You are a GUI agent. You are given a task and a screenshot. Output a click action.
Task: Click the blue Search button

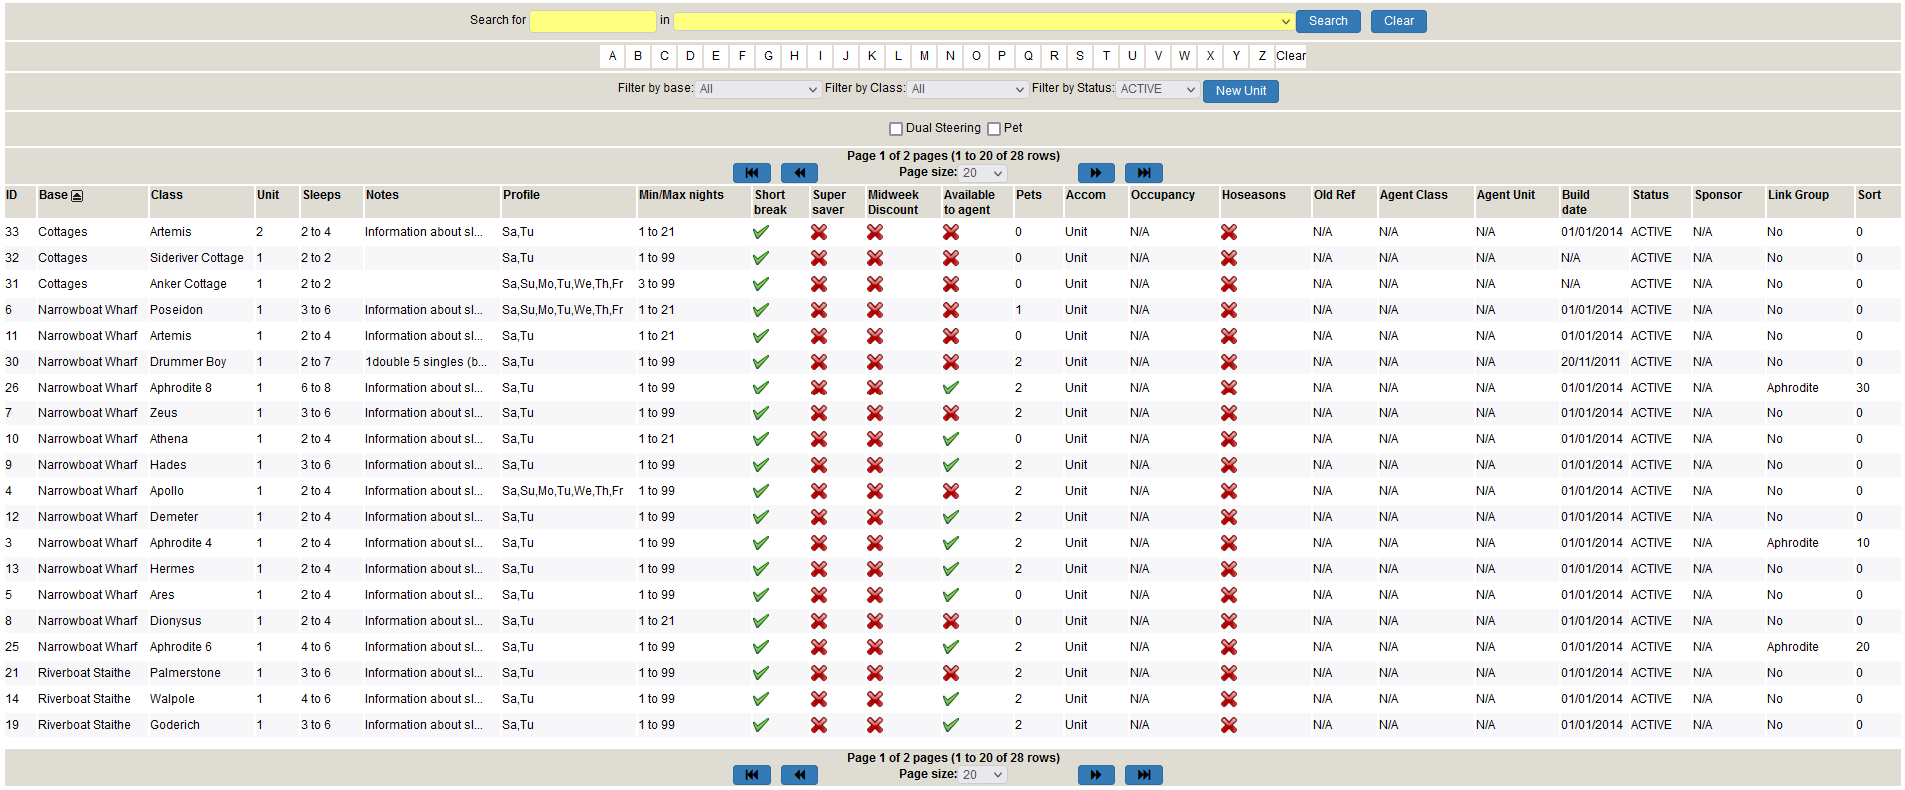[1327, 21]
